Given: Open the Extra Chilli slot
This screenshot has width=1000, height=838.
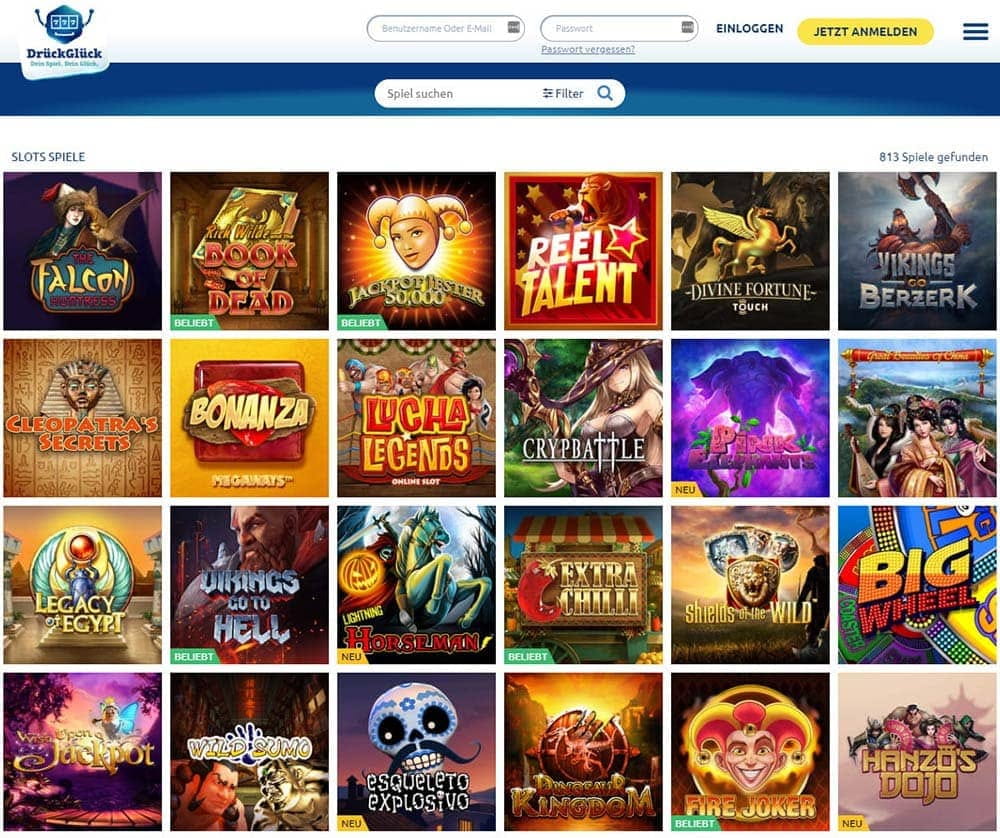Looking at the screenshot, I should coord(583,585).
